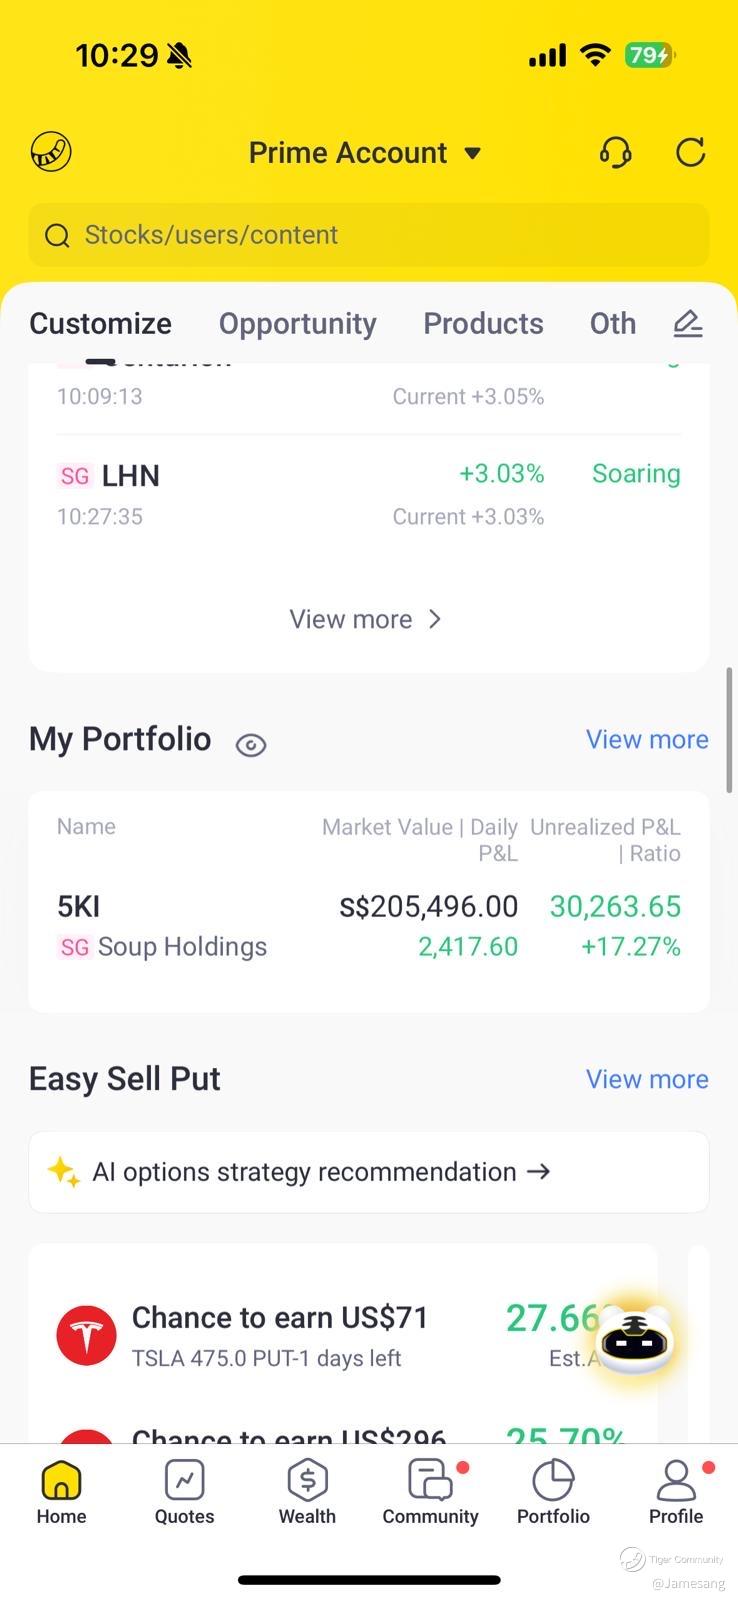Go to Quotes in bottom navigation
Viewport: 738px width, 1600px height.
tap(184, 1490)
